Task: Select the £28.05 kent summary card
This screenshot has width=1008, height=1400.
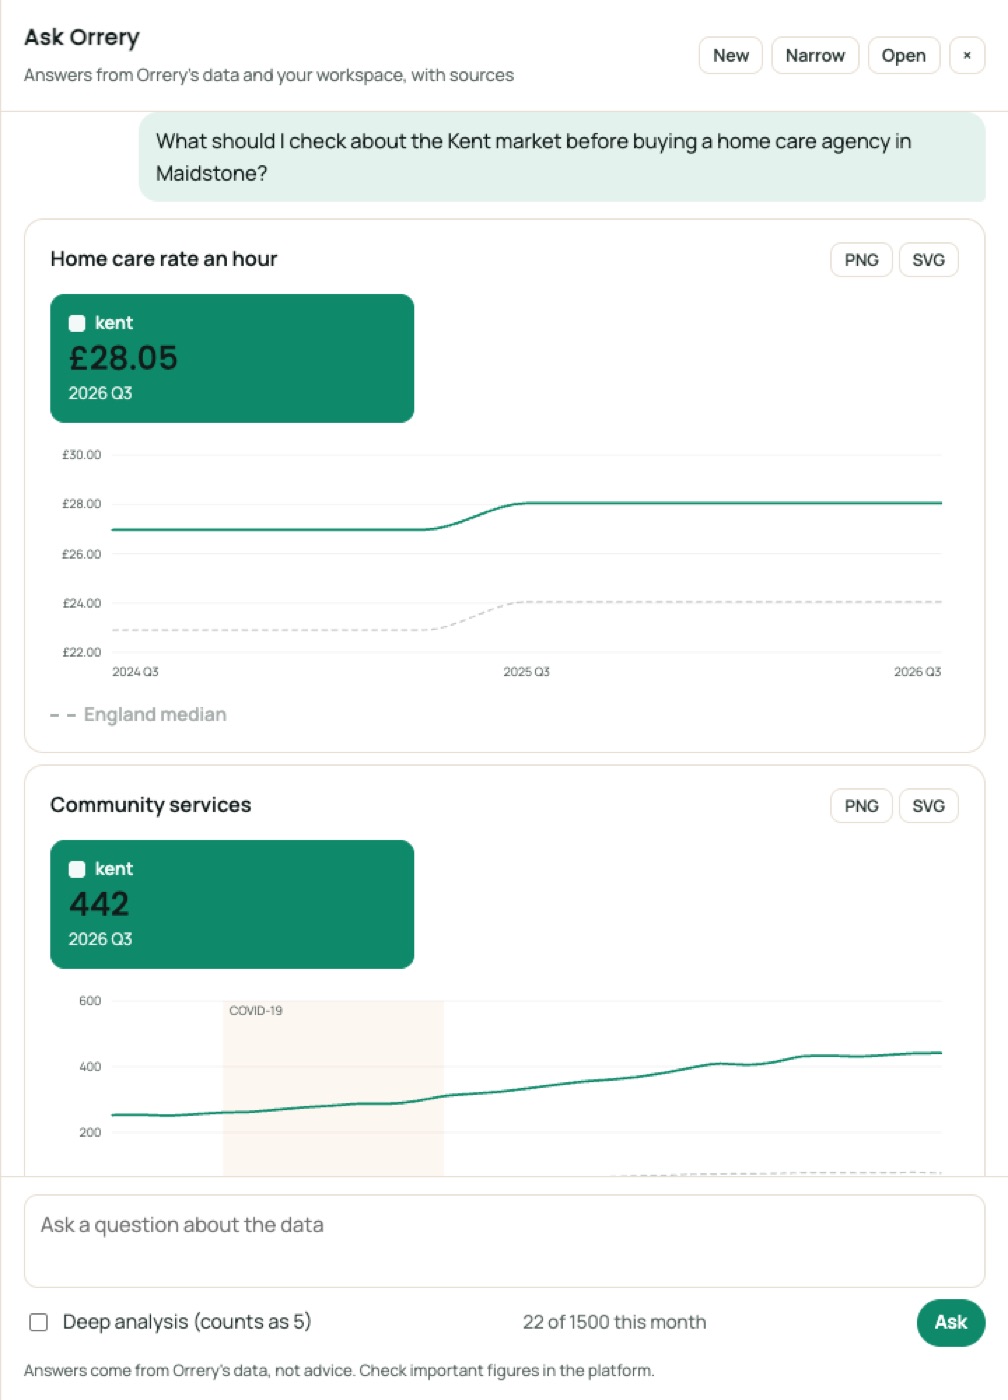Action: (232, 358)
